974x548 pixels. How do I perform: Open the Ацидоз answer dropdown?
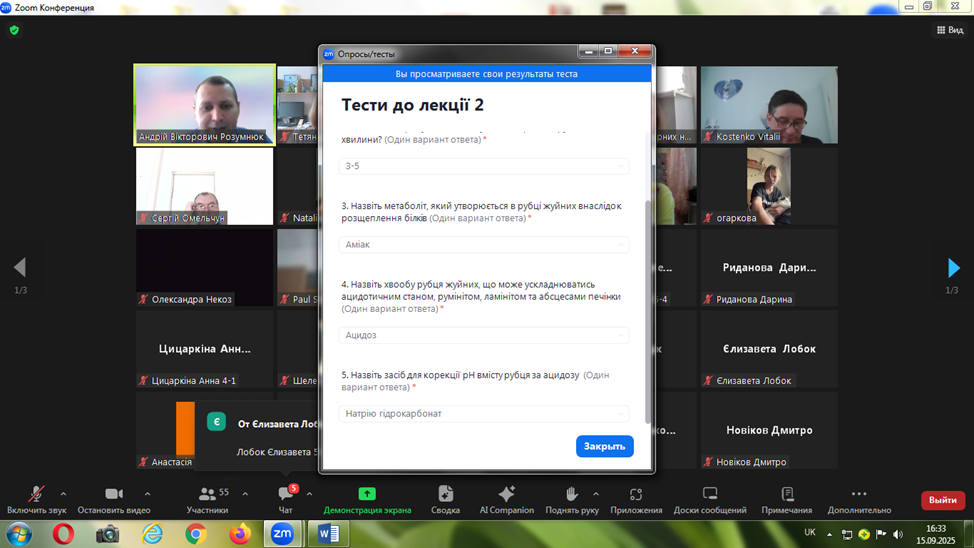click(x=484, y=335)
